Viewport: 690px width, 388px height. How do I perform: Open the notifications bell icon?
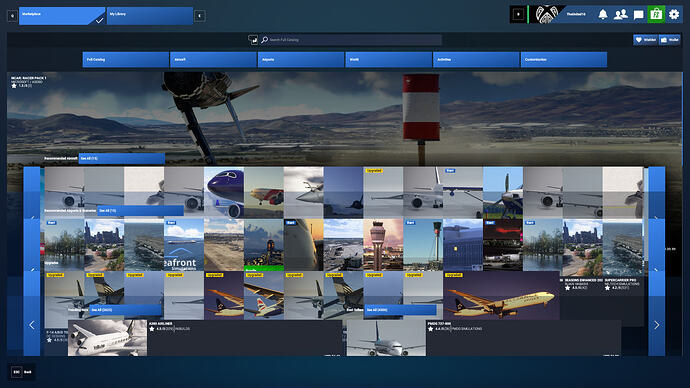click(x=603, y=15)
